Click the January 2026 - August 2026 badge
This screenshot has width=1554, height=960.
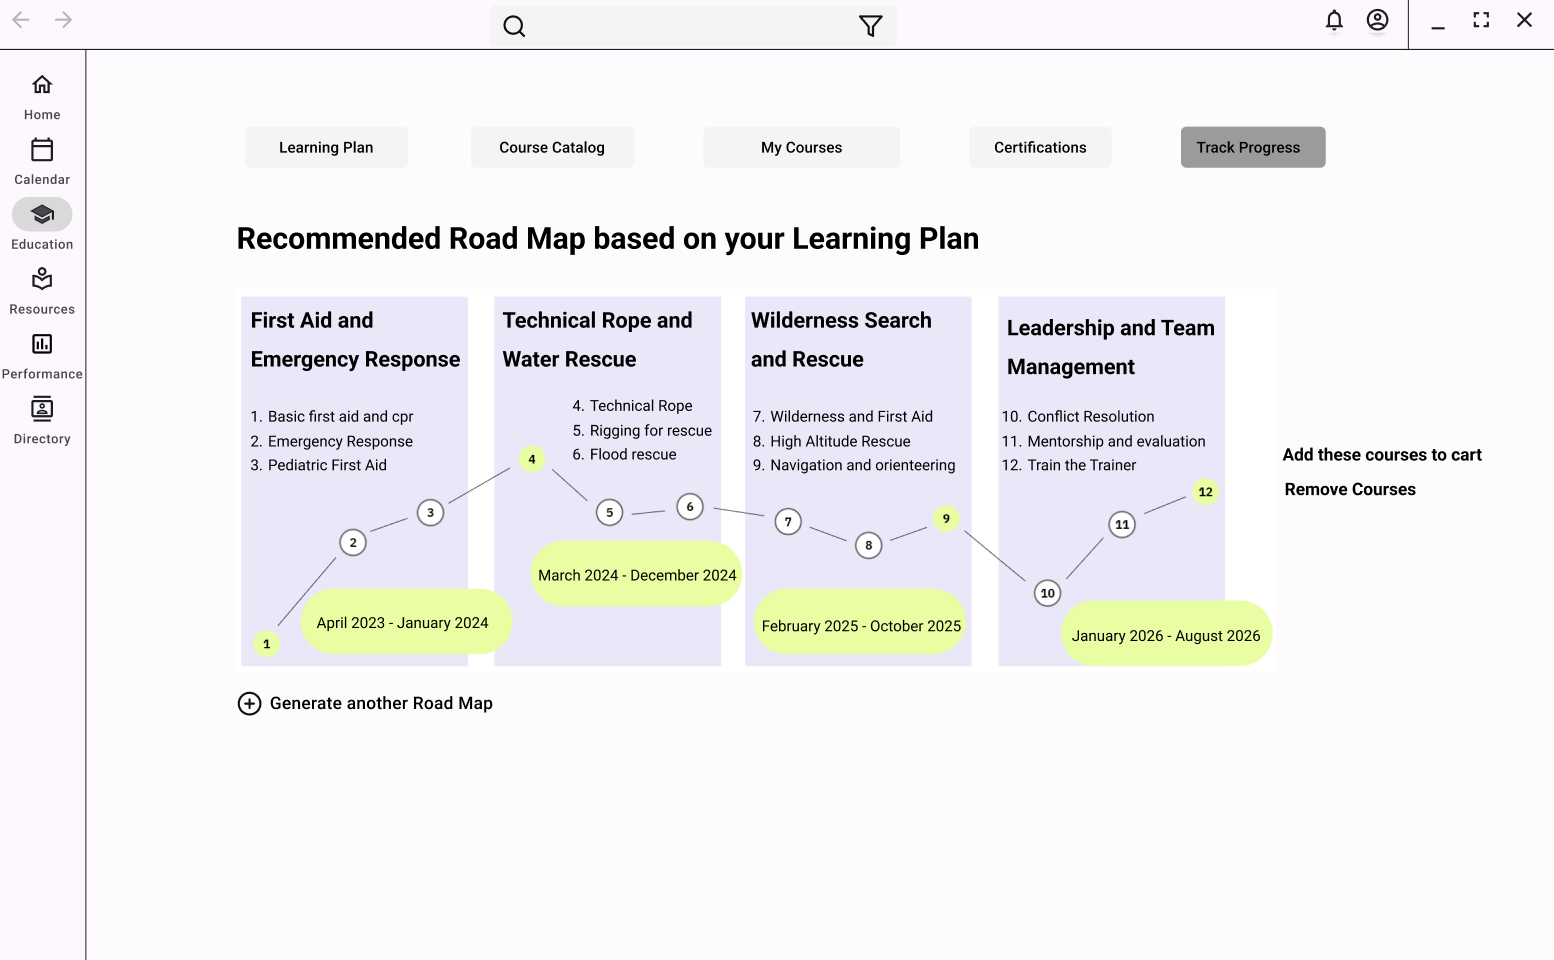1166,634
